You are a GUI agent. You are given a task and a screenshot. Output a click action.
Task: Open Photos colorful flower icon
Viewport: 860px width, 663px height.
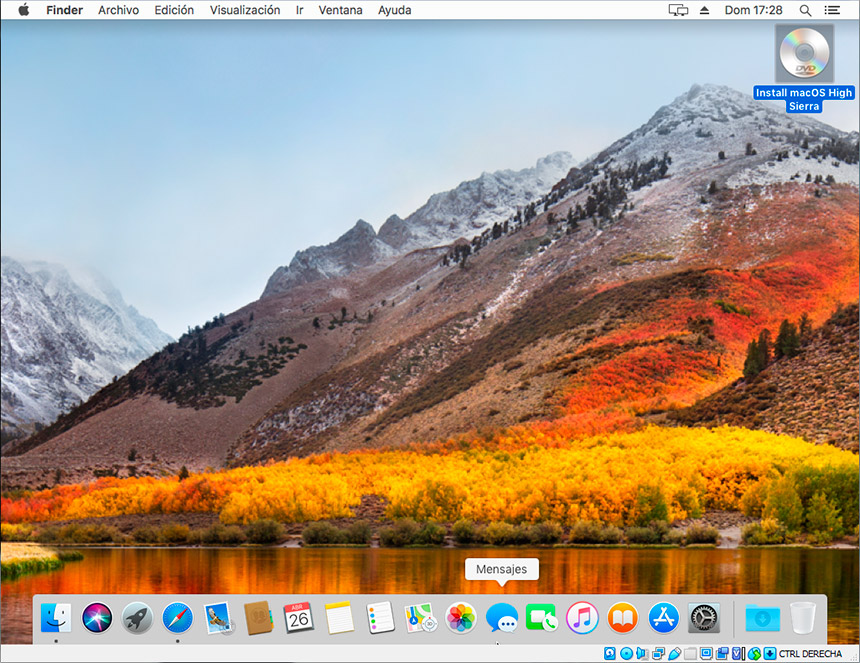coord(461,617)
